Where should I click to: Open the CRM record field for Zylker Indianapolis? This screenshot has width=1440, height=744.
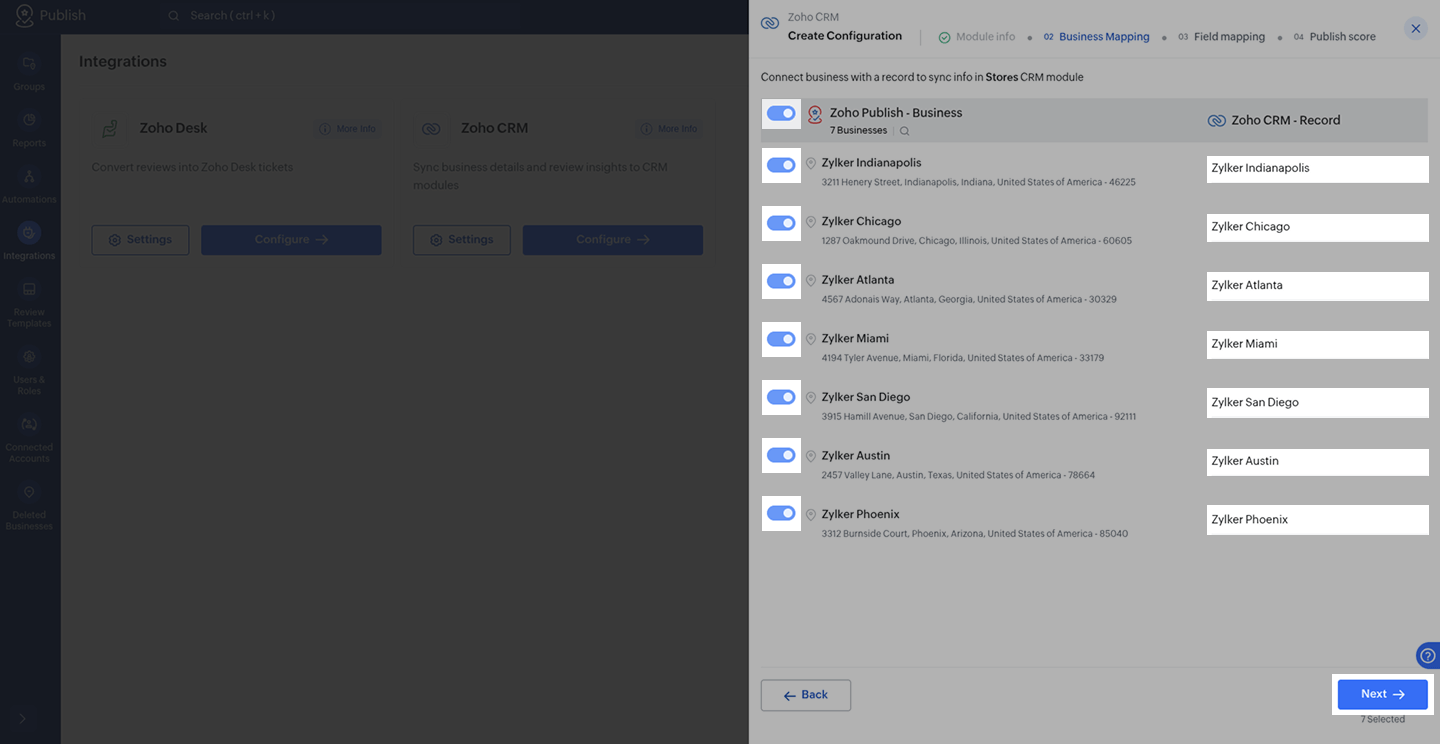point(1318,169)
